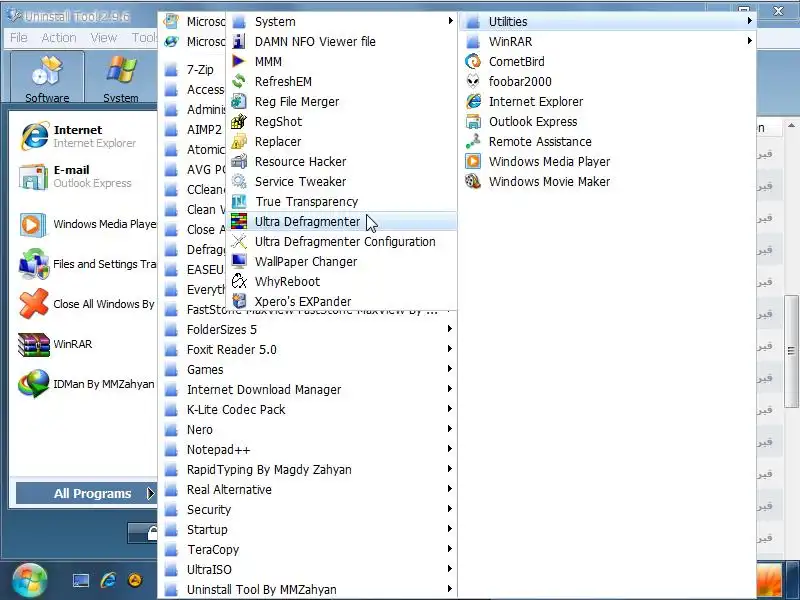
Task: Expand the System folder submenu arrow
Action: point(450,21)
